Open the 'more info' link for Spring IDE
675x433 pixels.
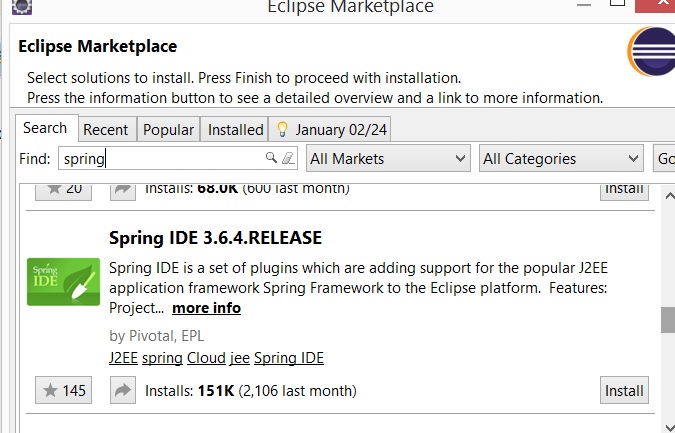206,308
